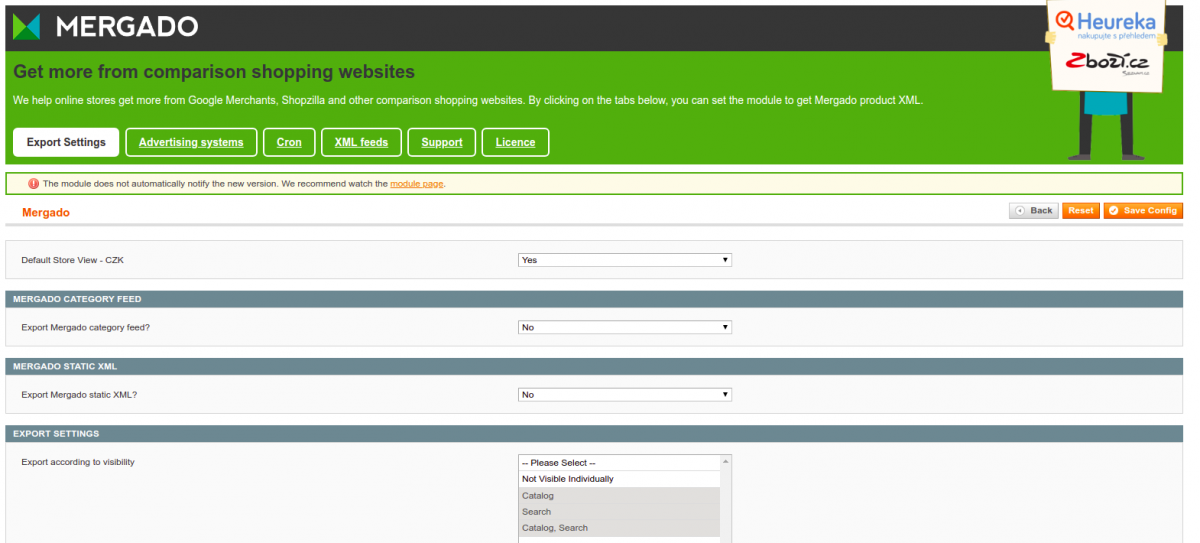View the Licence tab

(x=515, y=142)
